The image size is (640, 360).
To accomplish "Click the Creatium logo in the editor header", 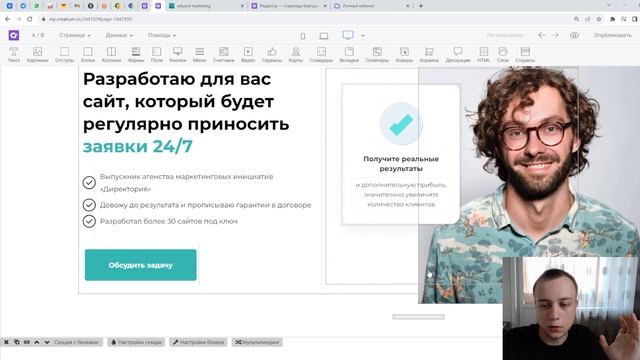I will coord(14,36).
